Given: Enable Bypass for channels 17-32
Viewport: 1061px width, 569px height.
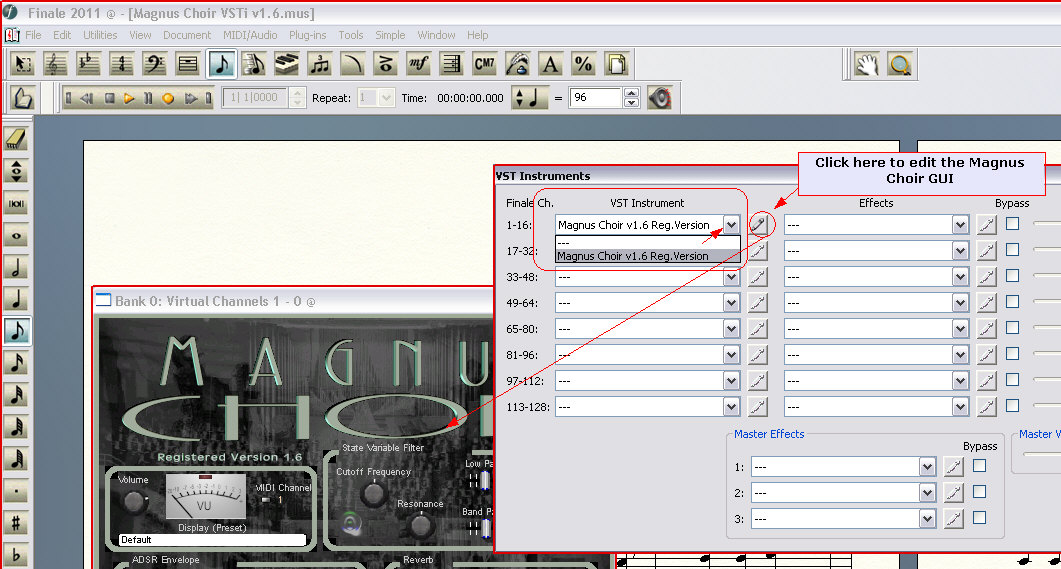Looking at the screenshot, I should pyautogui.click(x=1012, y=250).
